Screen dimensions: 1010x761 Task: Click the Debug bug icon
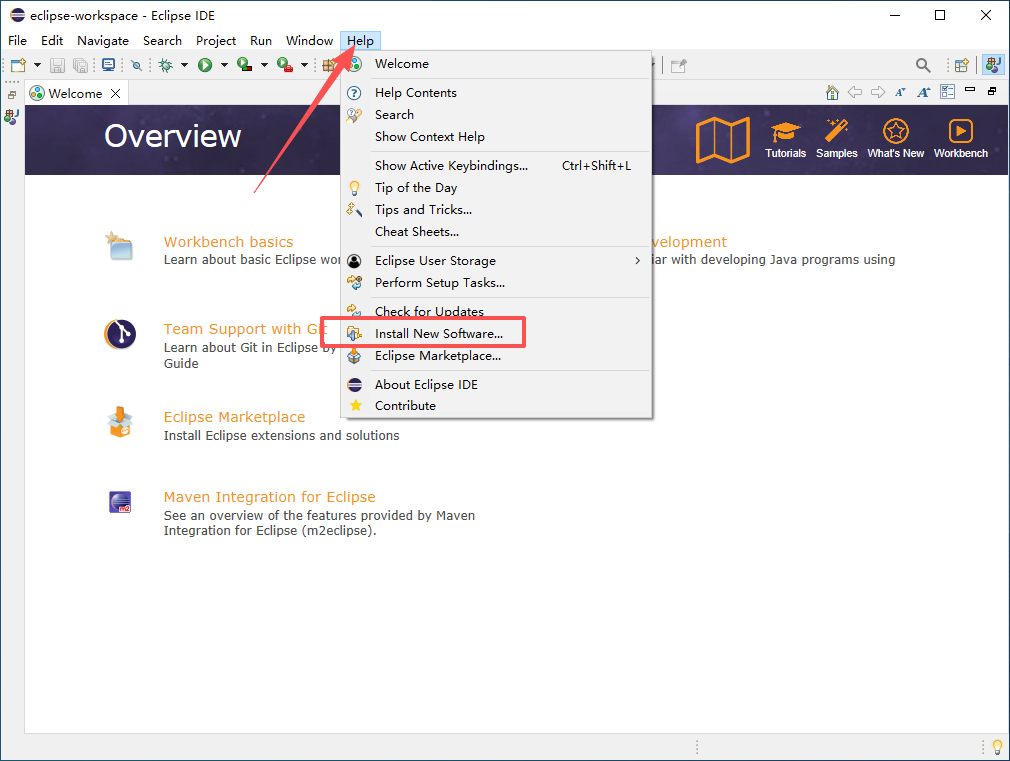166,65
